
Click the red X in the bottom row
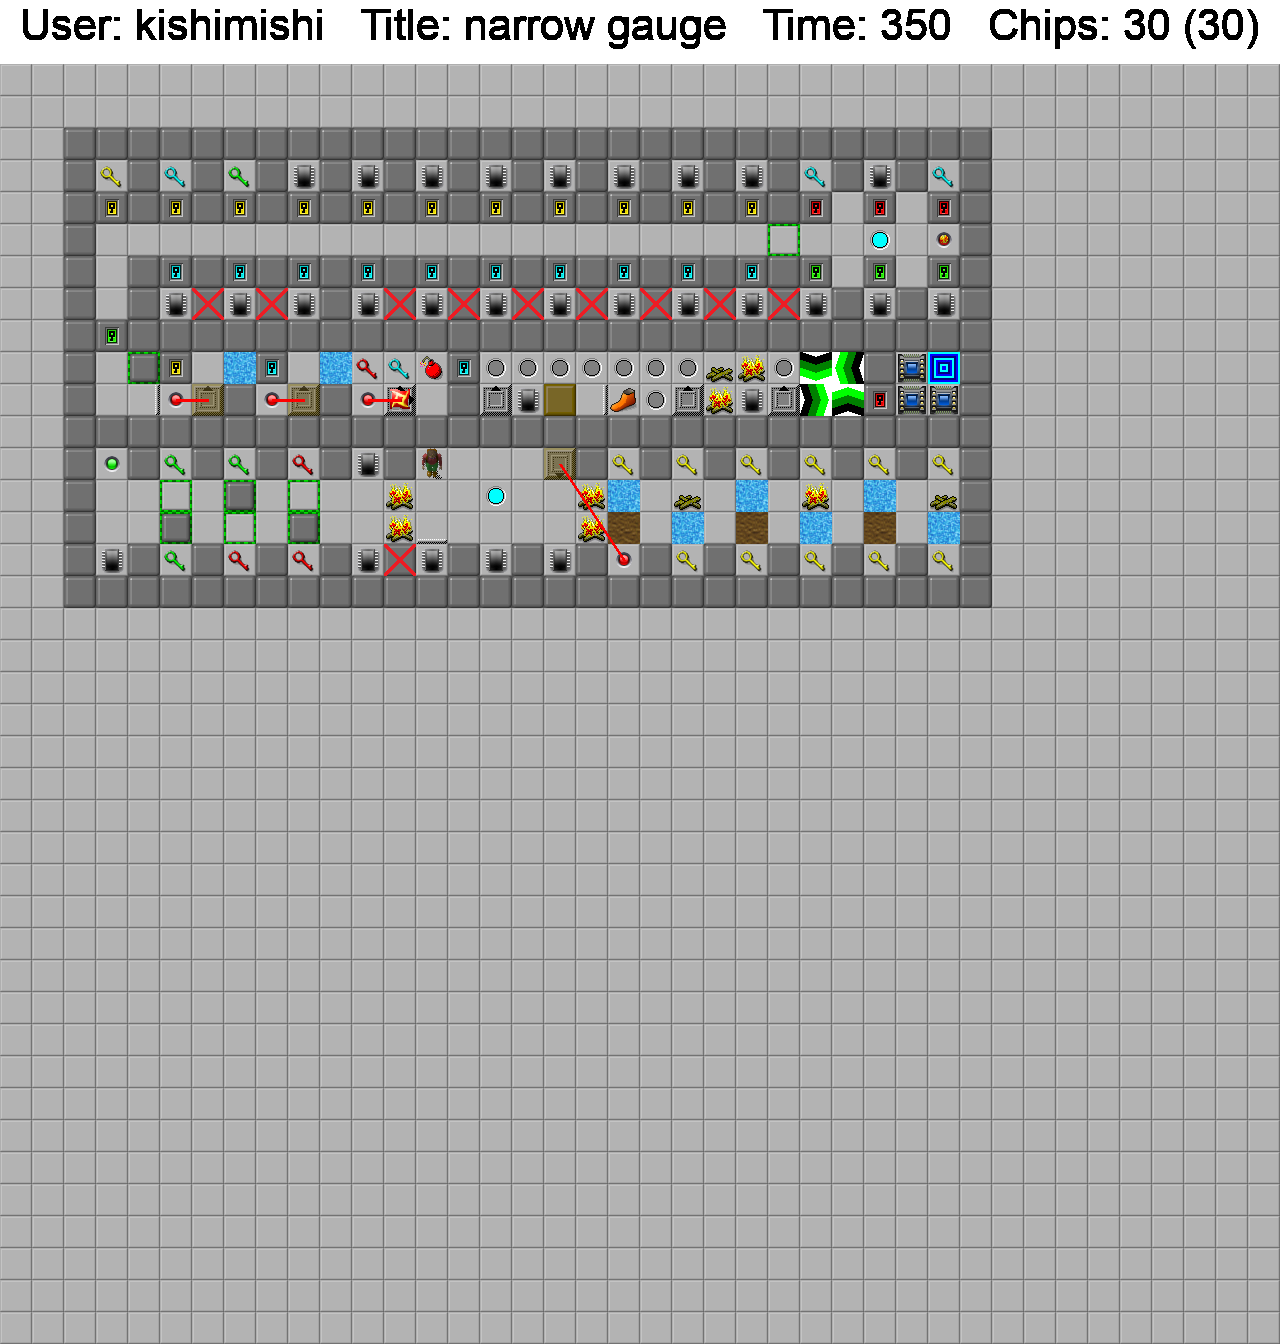400,560
